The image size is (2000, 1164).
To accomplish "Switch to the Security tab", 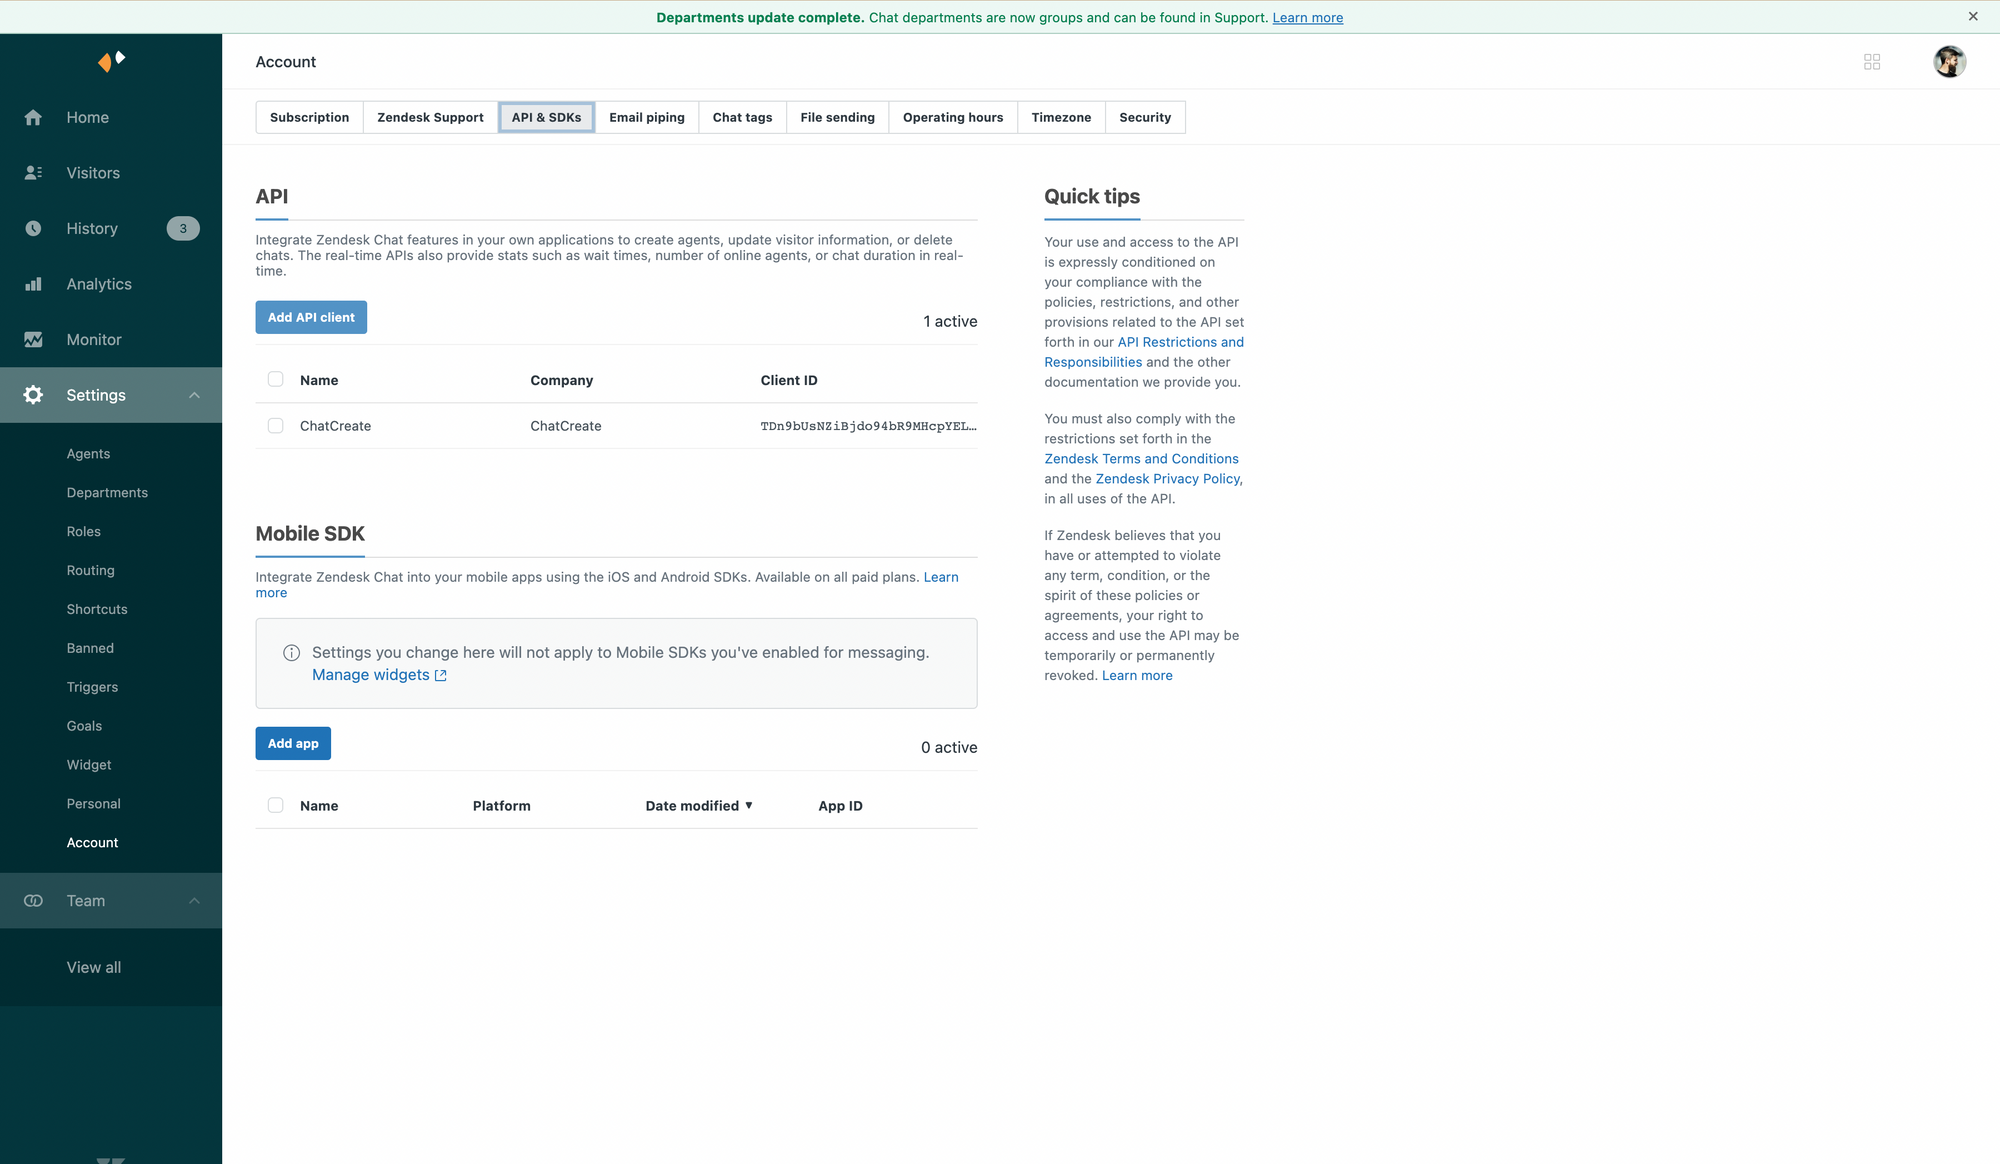I will click(1144, 117).
